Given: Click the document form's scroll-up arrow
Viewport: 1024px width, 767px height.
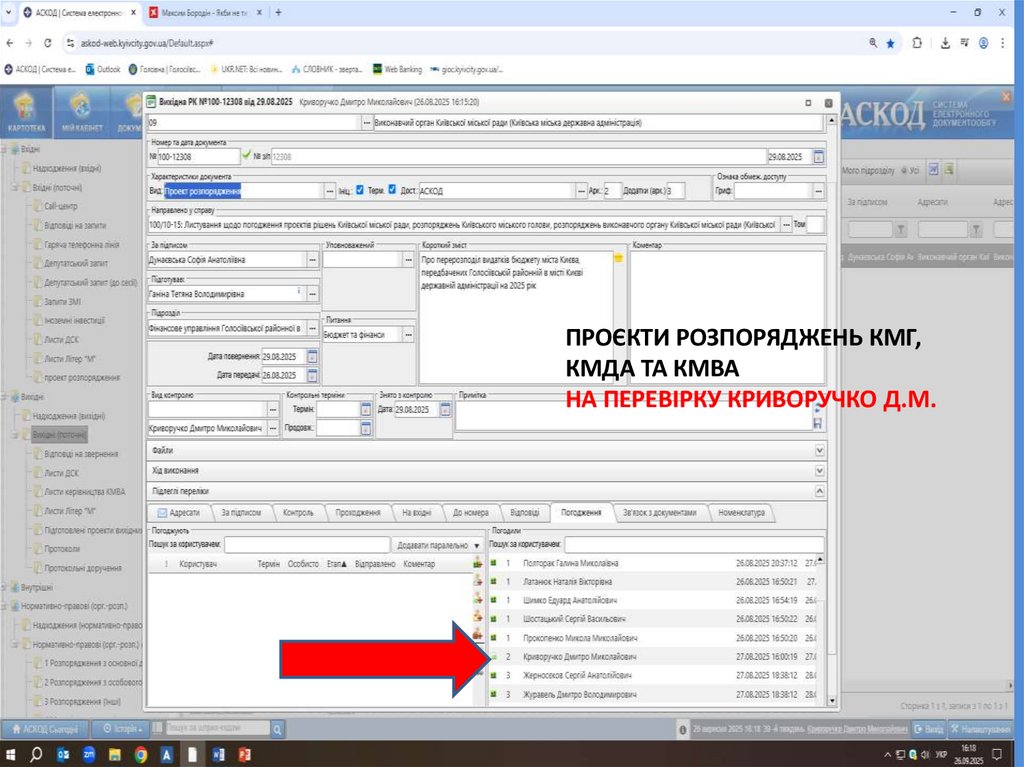Looking at the screenshot, I should click(831, 121).
